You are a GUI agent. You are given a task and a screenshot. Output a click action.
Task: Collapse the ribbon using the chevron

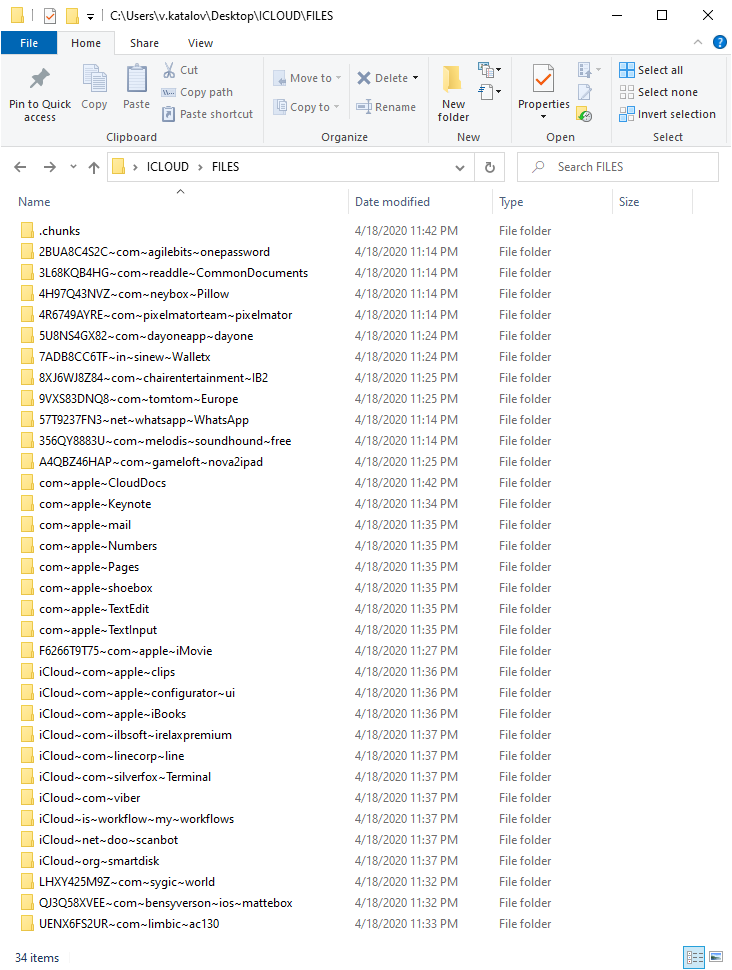(698, 42)
